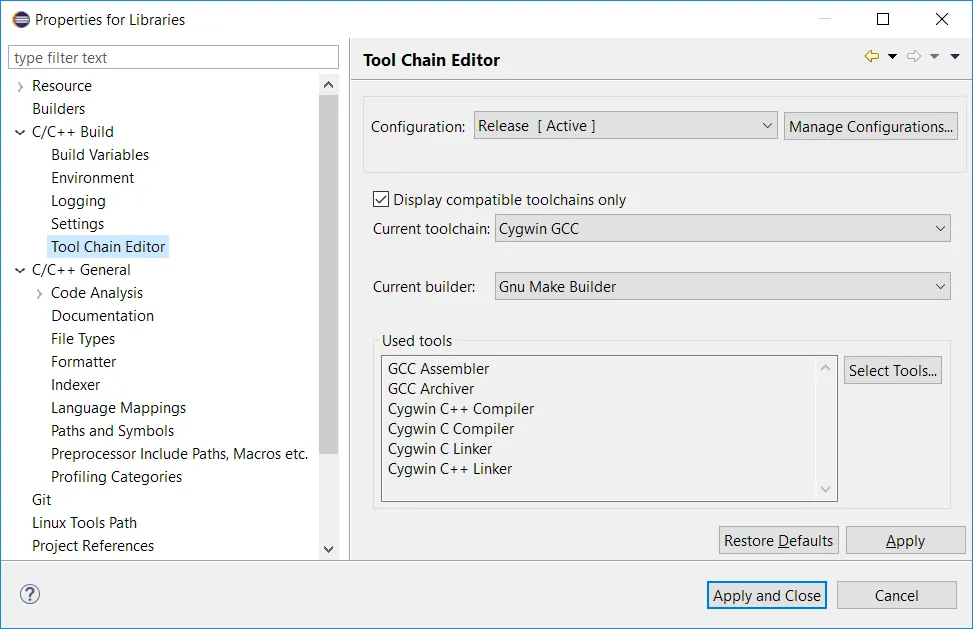Image resolution: width=973 pixels, height=629 pixels.
Task: Expand the Code Analysis tree node
Action: pyautogui.click(x=39, y=294)
